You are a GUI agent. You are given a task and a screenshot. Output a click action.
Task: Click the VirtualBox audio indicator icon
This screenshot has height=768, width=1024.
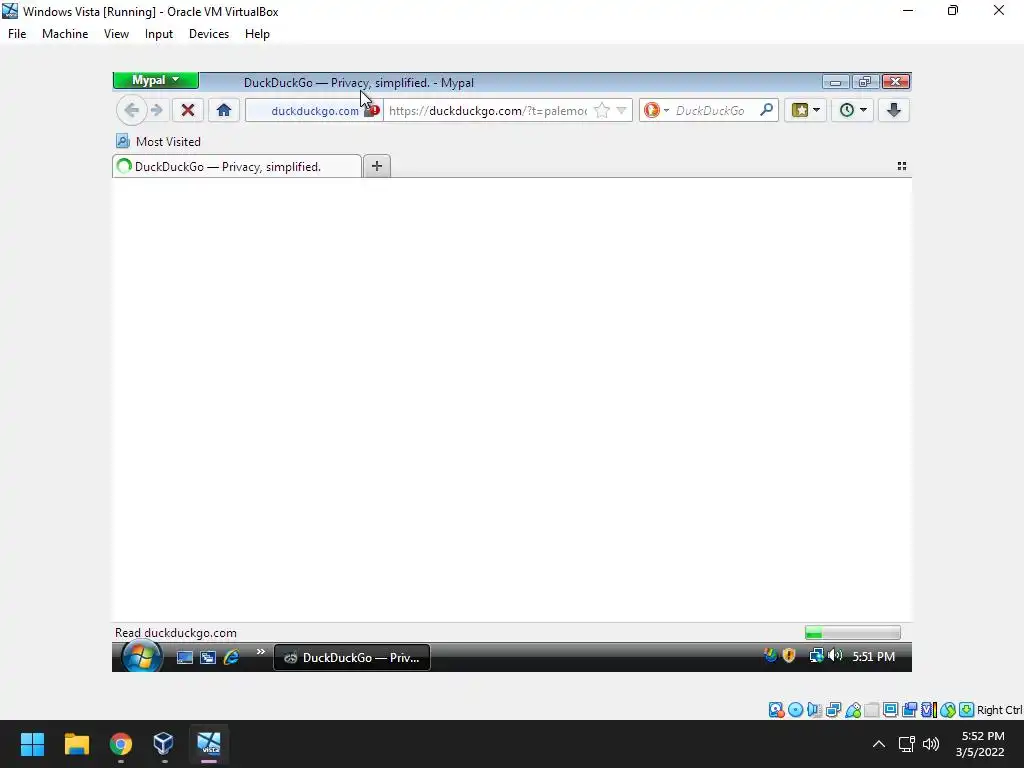[x=814, y=710]
